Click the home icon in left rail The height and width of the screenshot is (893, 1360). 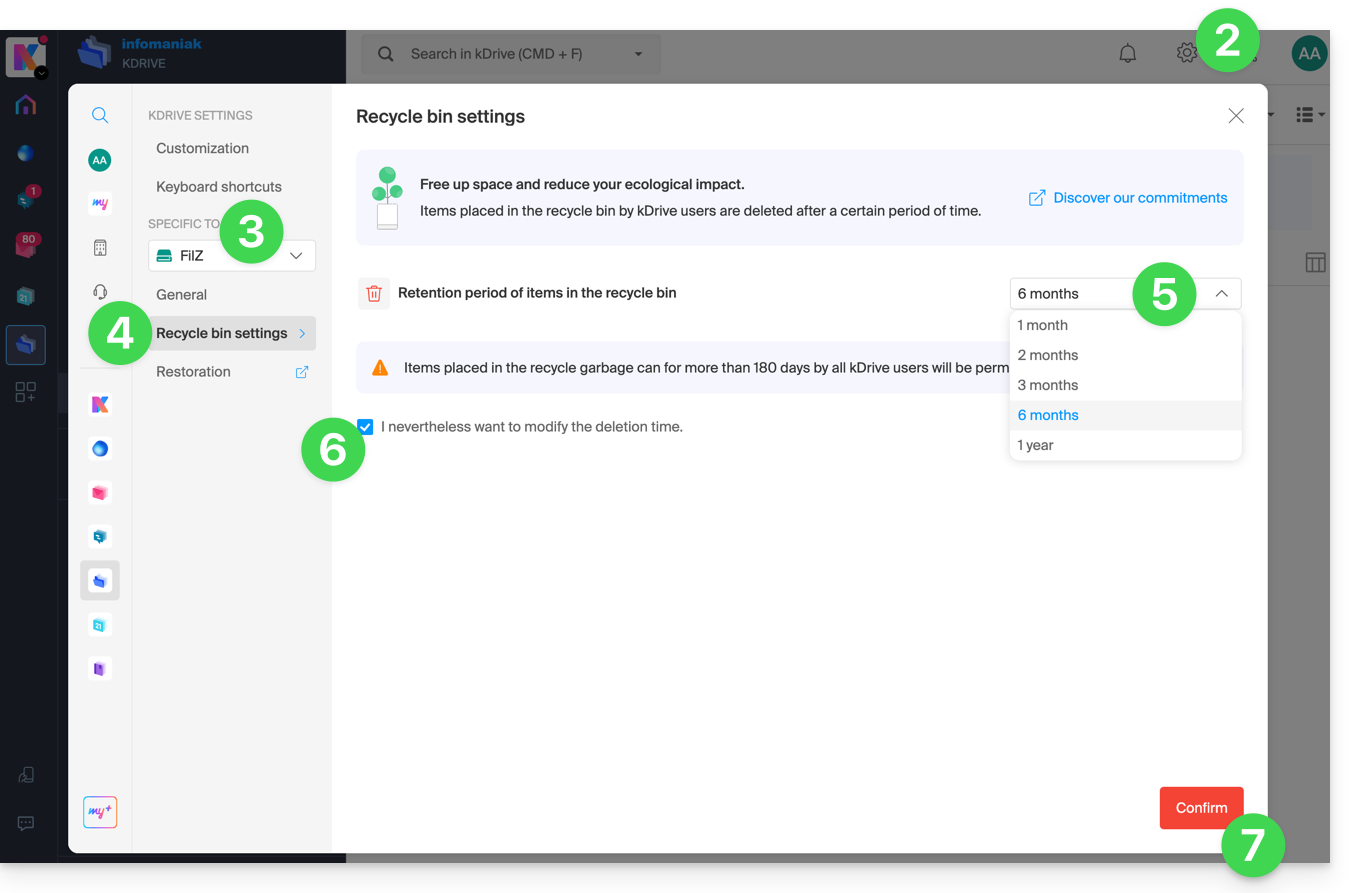(26, 105)
